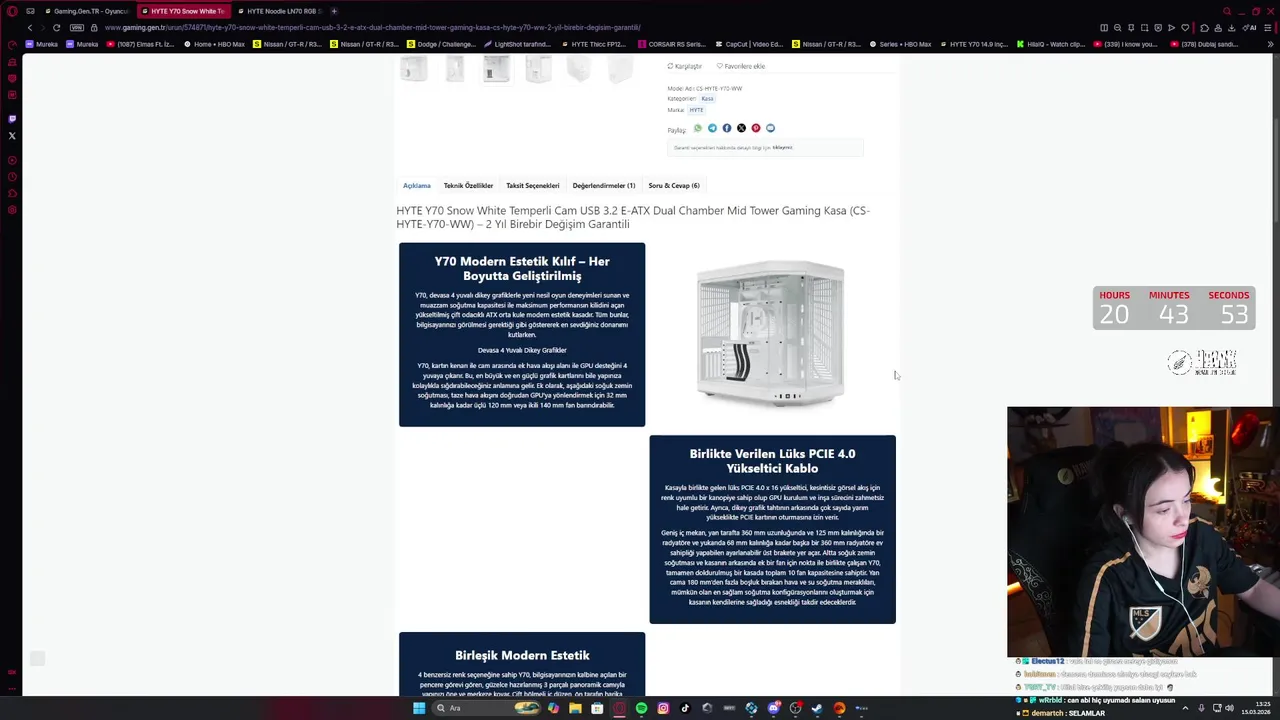Open the extensions cube icon
This screenshot has height=720, width=1280.
click(x=1204, y=28)
